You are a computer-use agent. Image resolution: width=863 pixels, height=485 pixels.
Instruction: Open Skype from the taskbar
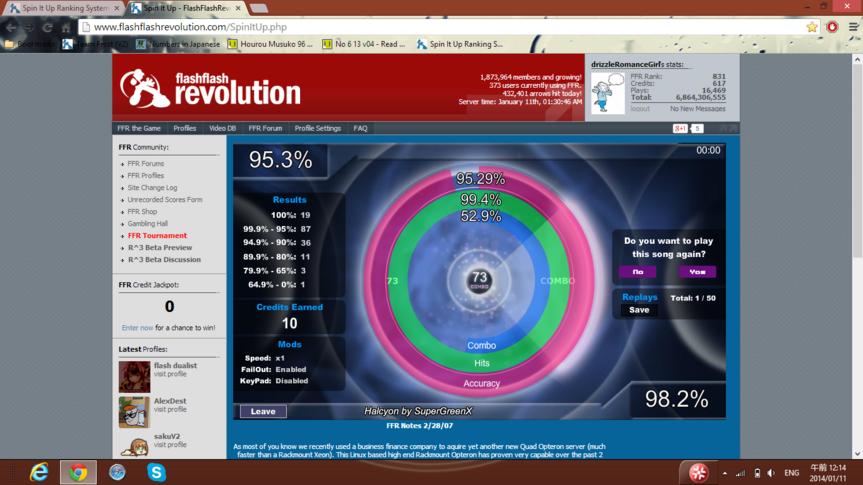click(156, 472)
